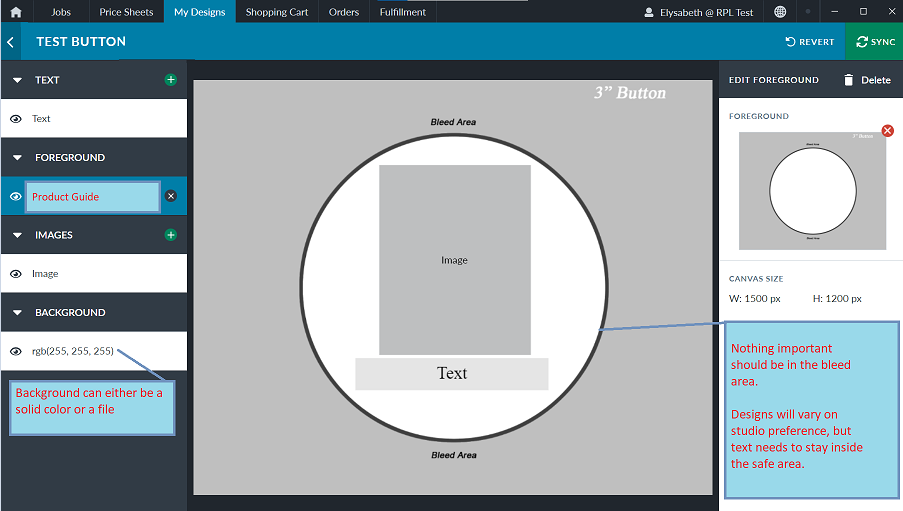Click the Delete trash icon
The height and width of the screenshot is (511, 903).
[849, 80]
